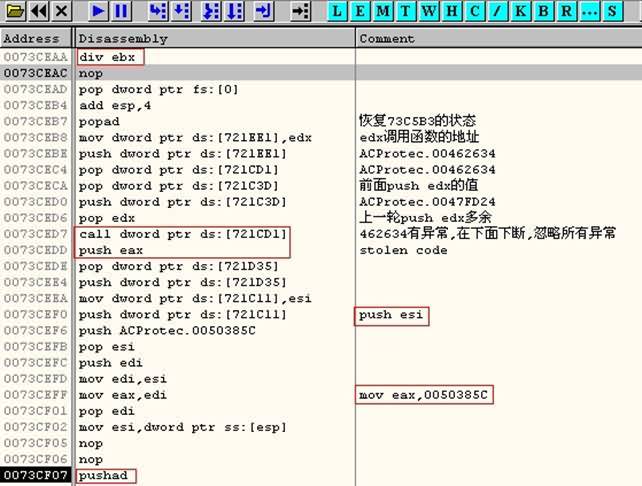Open the Threads window (T button)
Viewport: 642px width, 486px height.
[x=404, y=11]
